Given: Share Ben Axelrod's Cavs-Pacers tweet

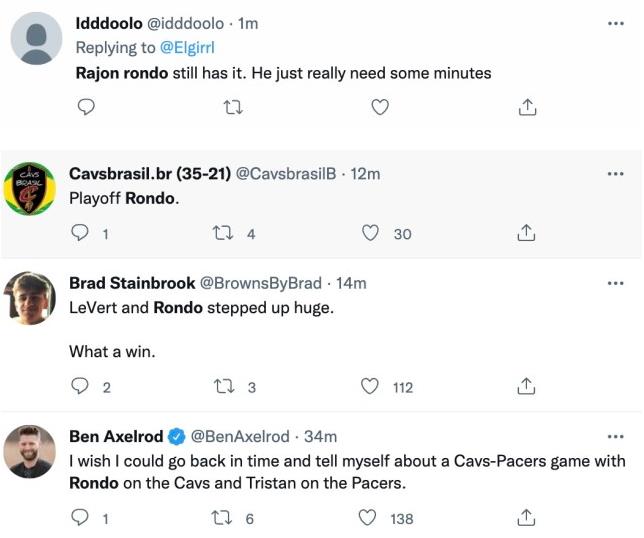Looking at the screenshot, I should coord(523,518).
